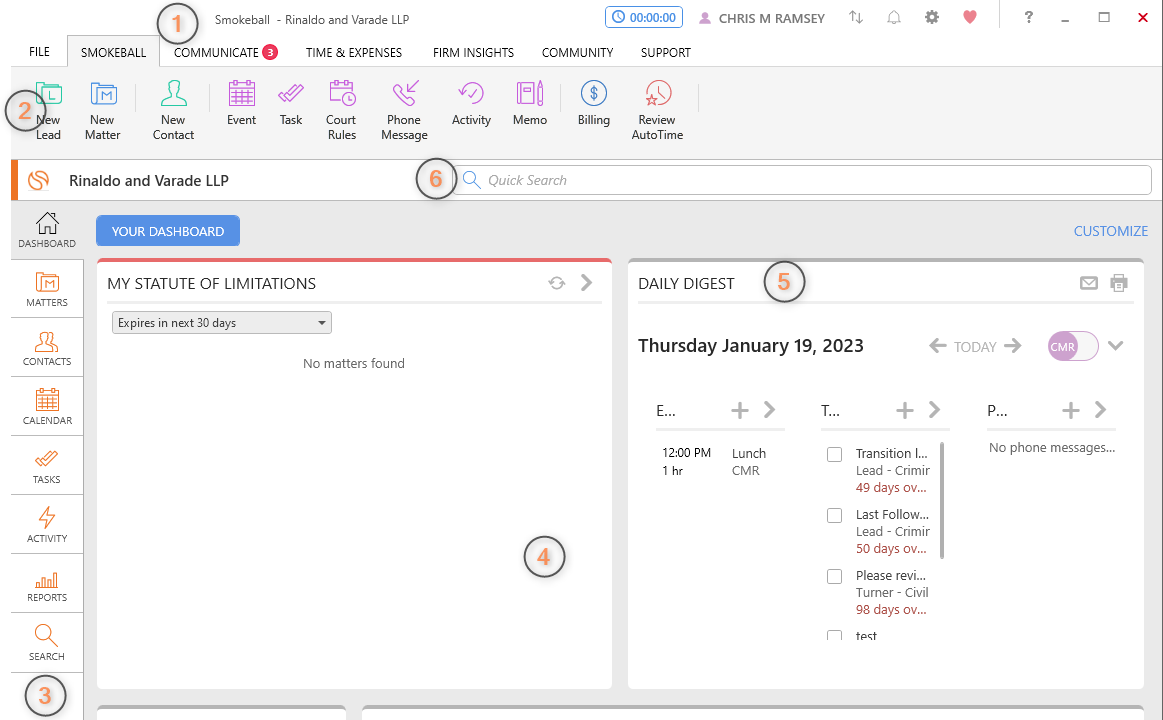Select the SMOKEBALL ribbon tab

[113, 52]
